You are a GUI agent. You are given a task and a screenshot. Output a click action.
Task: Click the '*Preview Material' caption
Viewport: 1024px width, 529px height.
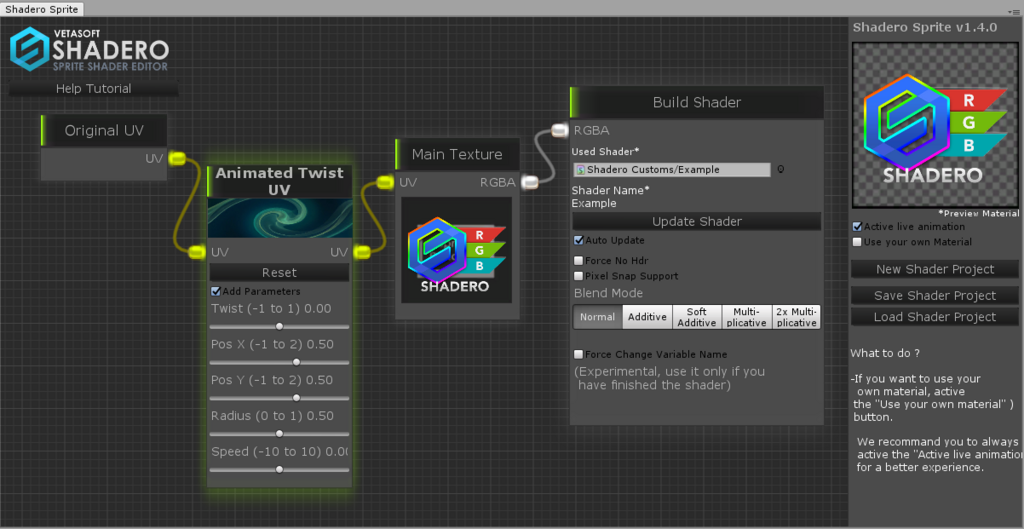(x=978, y=214)
